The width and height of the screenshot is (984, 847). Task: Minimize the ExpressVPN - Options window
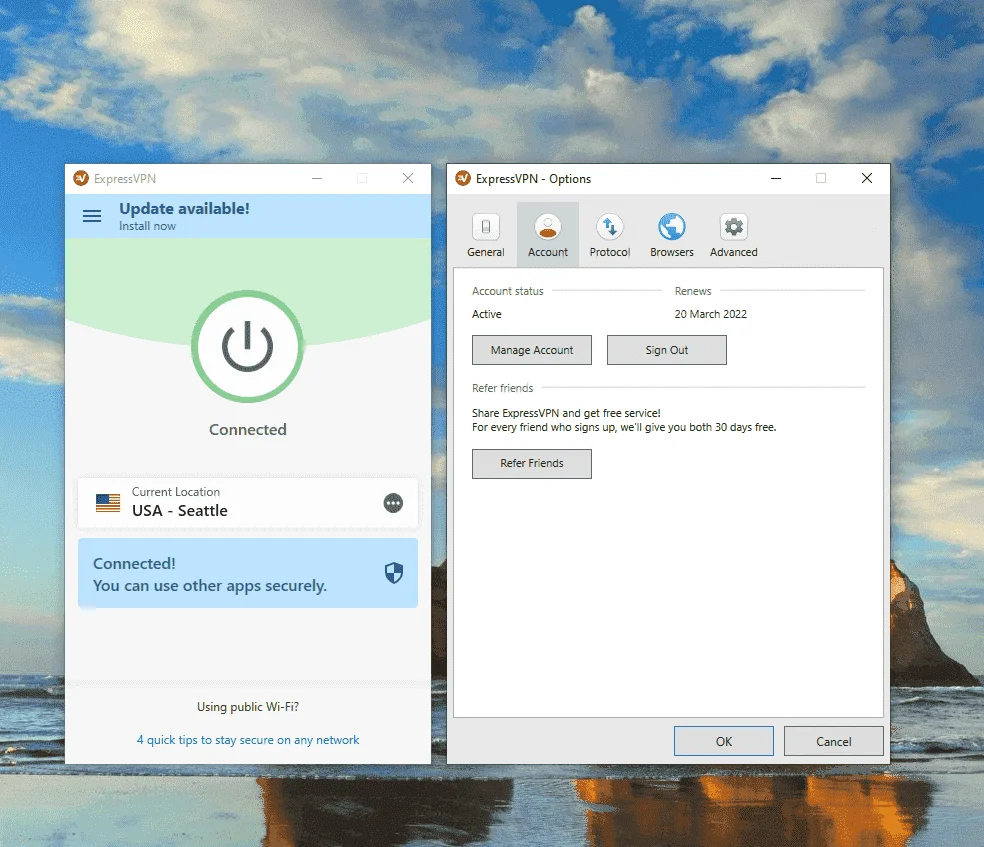click(776, 178)
